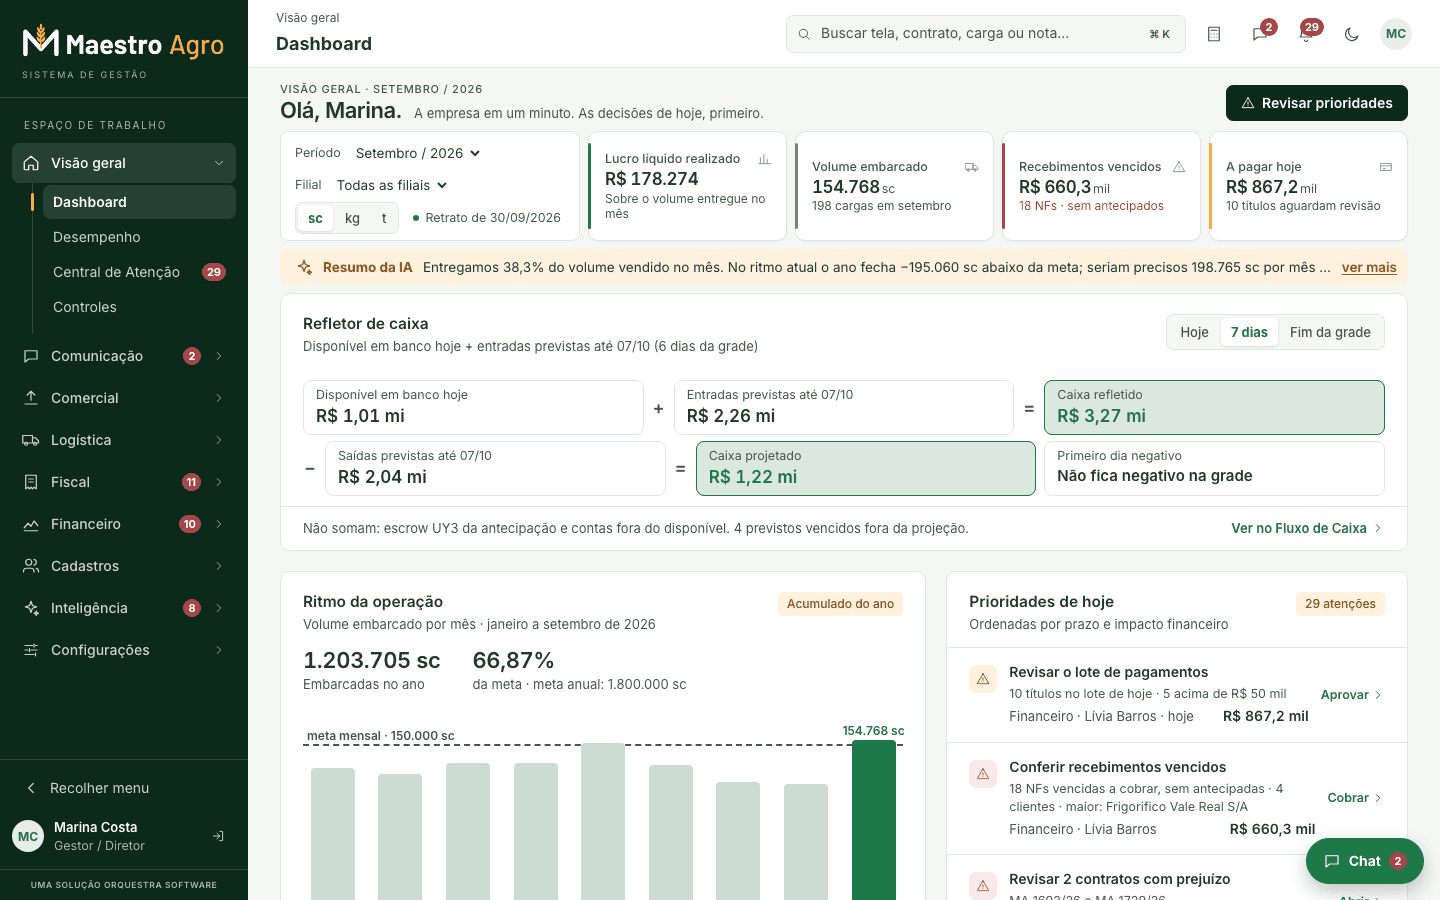The width and height of the screenshot is (1440, 900).
Task: Click the Visão geral home icon
Action: (31, 163)
